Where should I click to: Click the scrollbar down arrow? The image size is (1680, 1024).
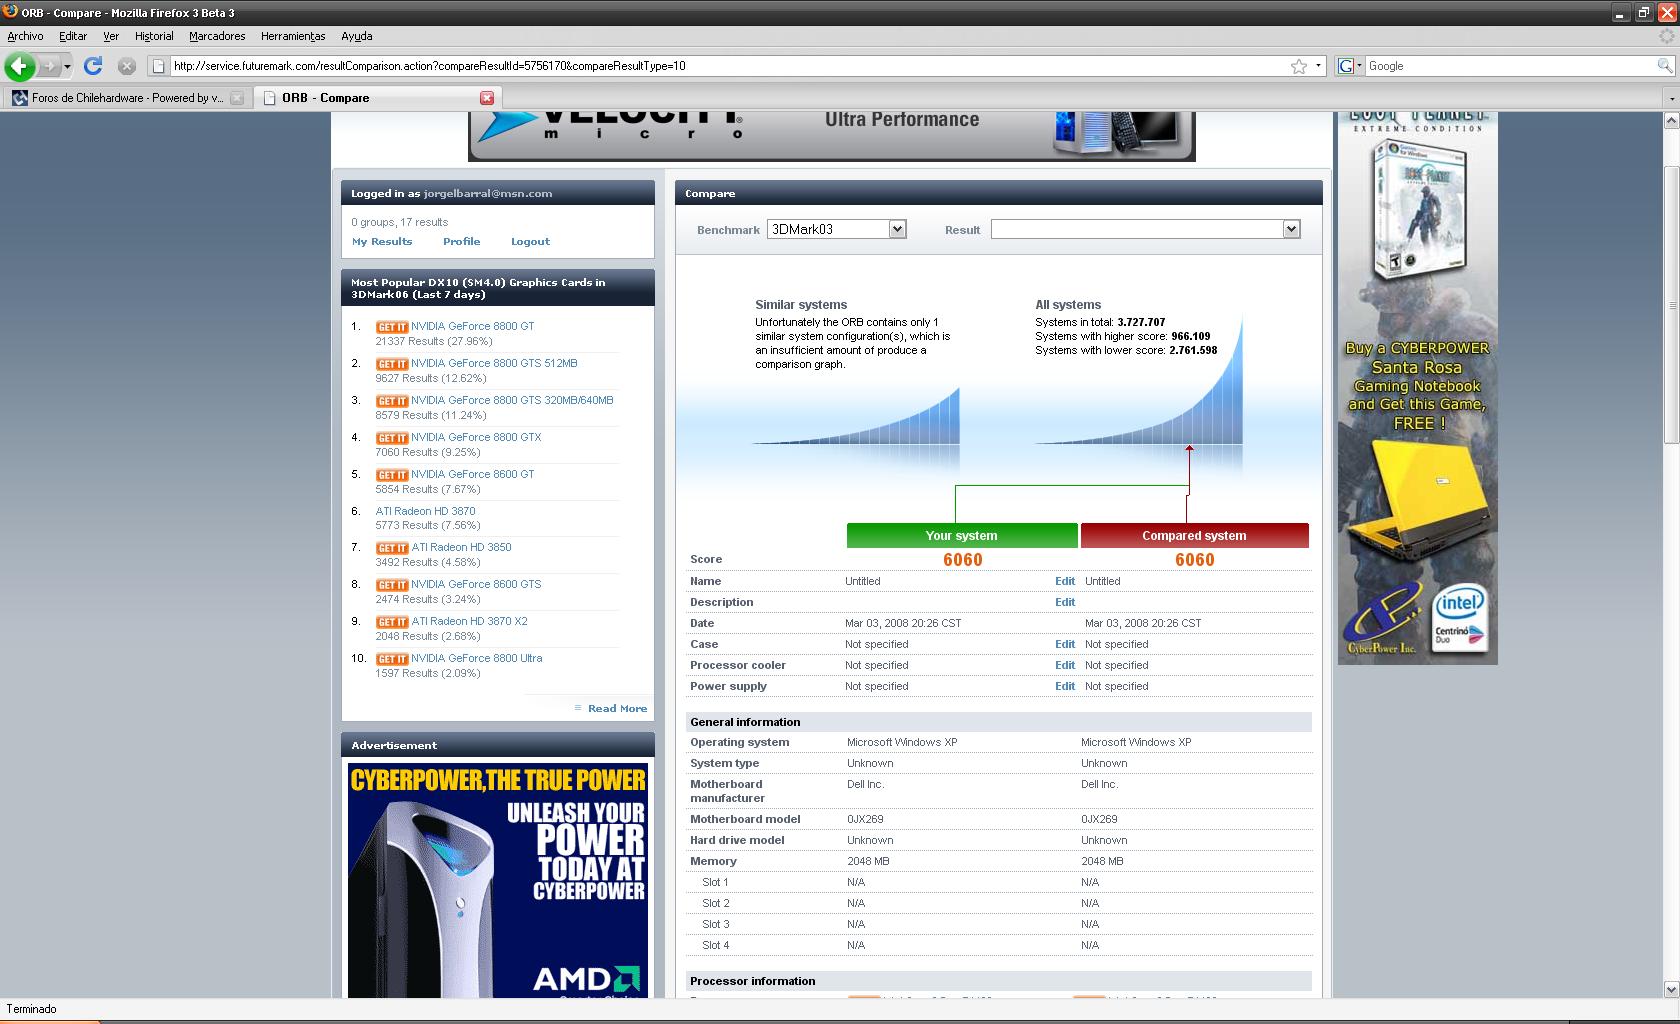tap(1671, 989)
